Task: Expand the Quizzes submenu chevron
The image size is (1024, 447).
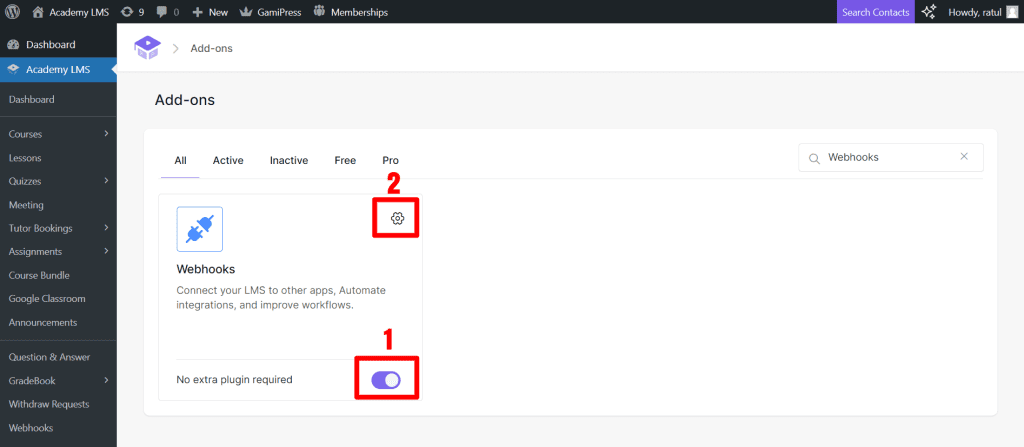Action: point(106,180)
